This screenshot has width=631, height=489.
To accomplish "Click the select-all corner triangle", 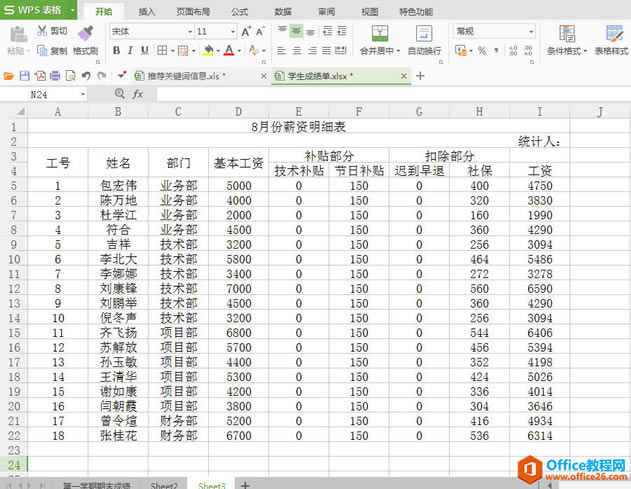I will (x=19, y=111).
